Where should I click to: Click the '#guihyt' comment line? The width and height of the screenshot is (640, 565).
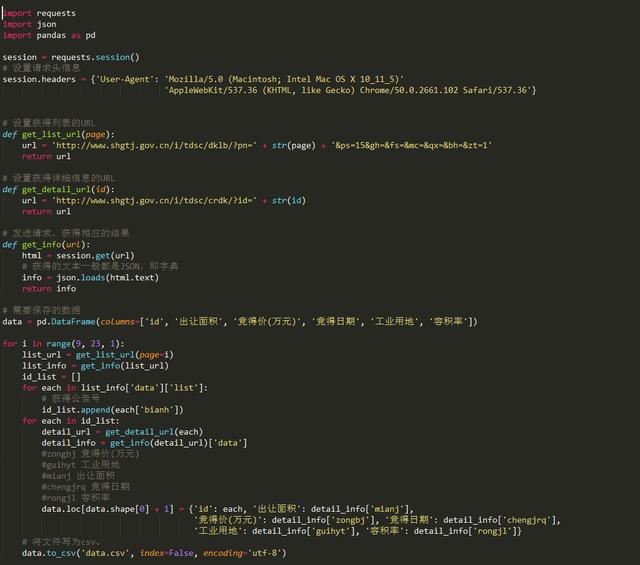(80, 465)
